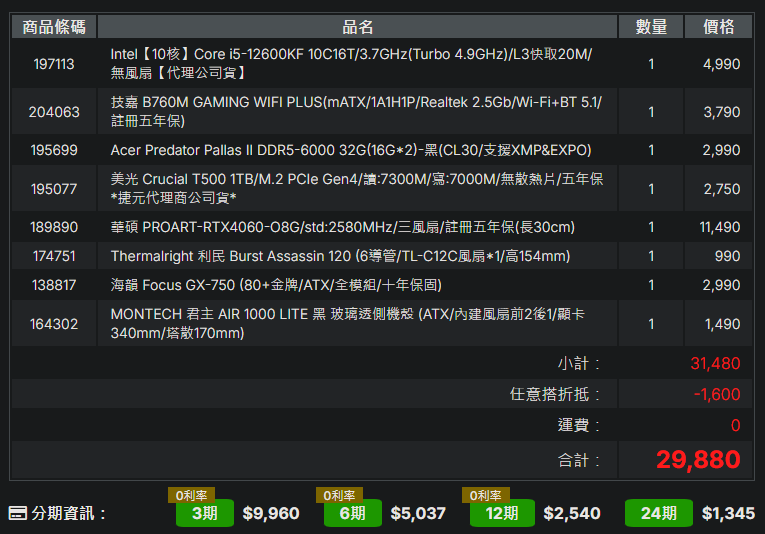The height and width of the screenshot is (534, 765).
Task: Click the Thermalright Burst Assassin 120 name
Action: click(x=340, y=256)
